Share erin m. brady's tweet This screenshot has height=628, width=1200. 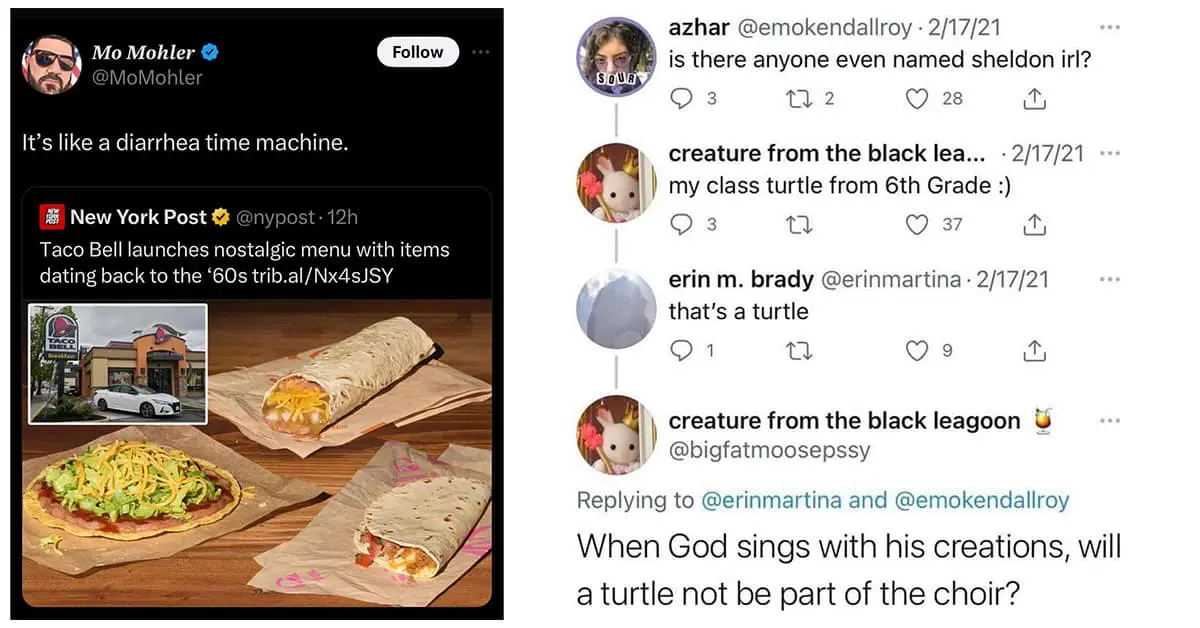click(x=1035, y=350)
